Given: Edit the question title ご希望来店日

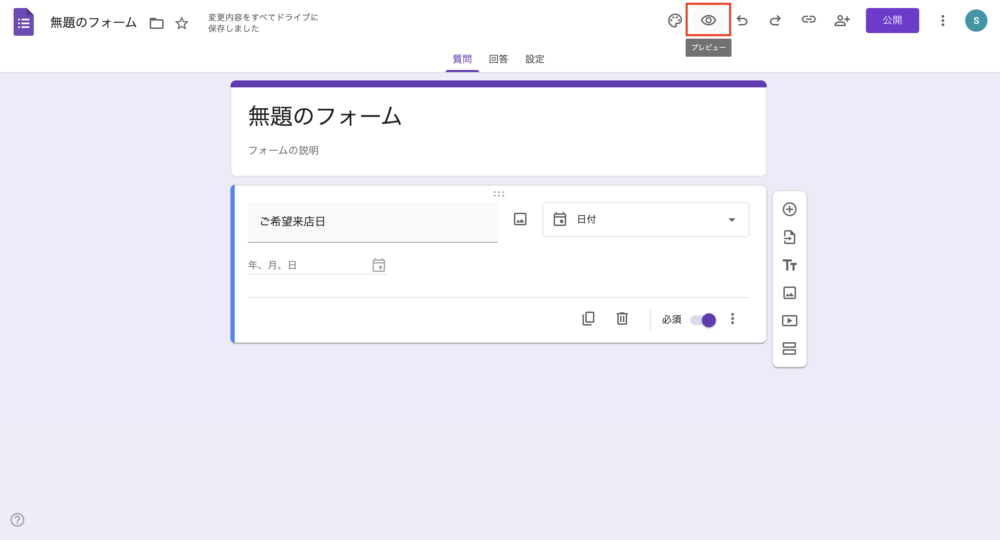Looking at the screenshot, I should [x=372, y=222].
